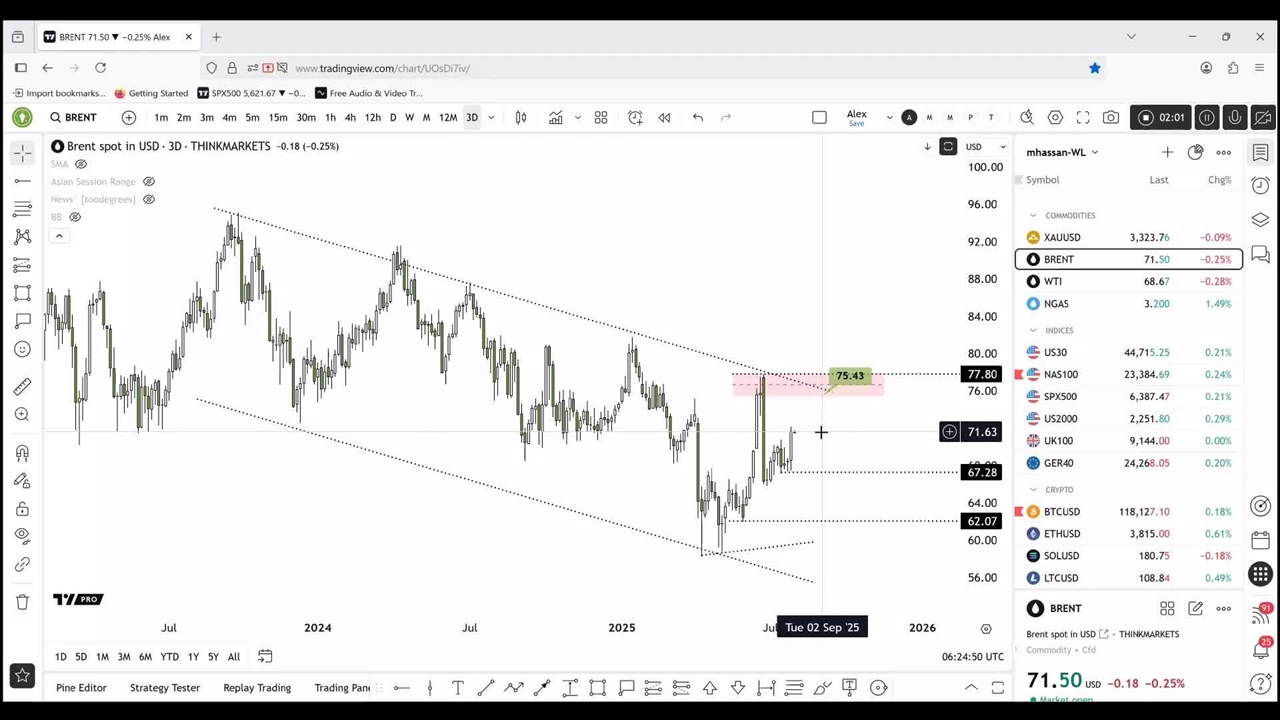Set the chart range to YTD
The height and width of the screenshot is (720, 1280).
tap(169, 657)
